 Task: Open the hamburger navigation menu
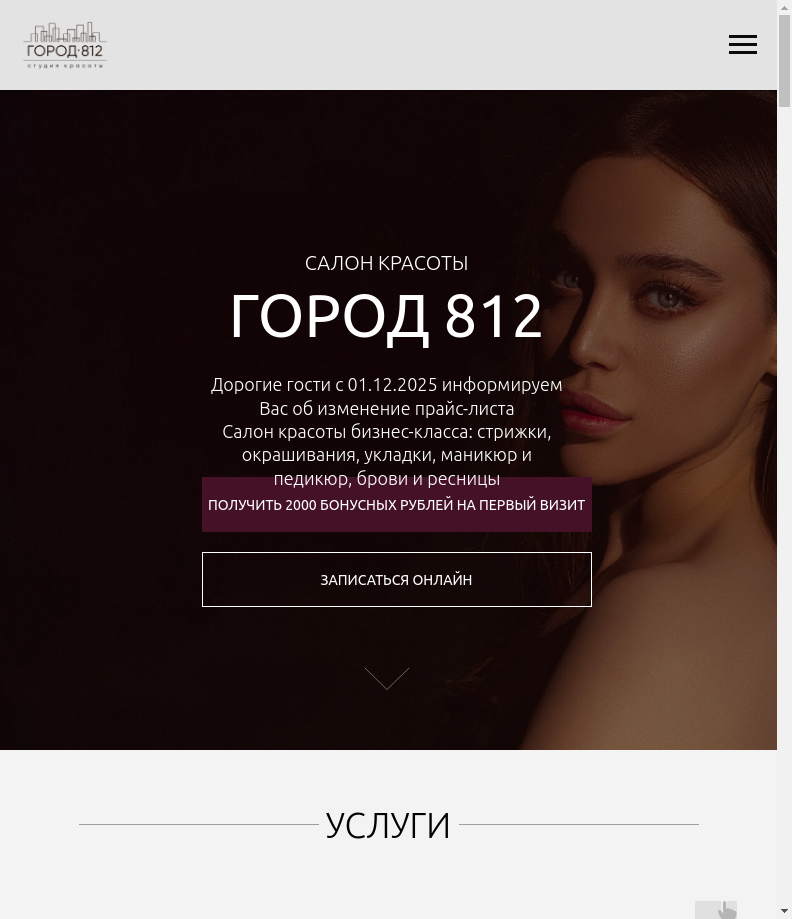743,45
